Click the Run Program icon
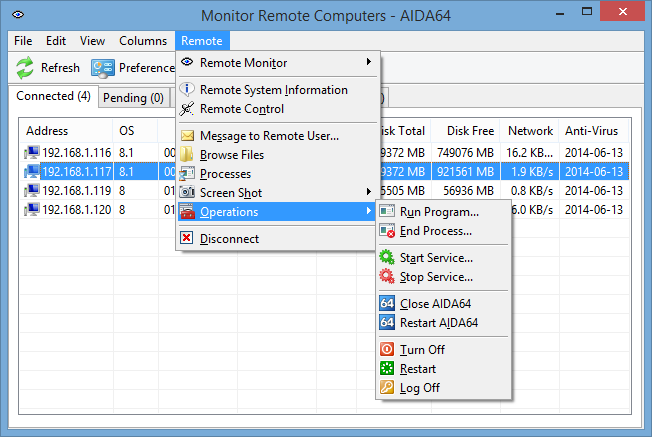 [x=388, y=212]
